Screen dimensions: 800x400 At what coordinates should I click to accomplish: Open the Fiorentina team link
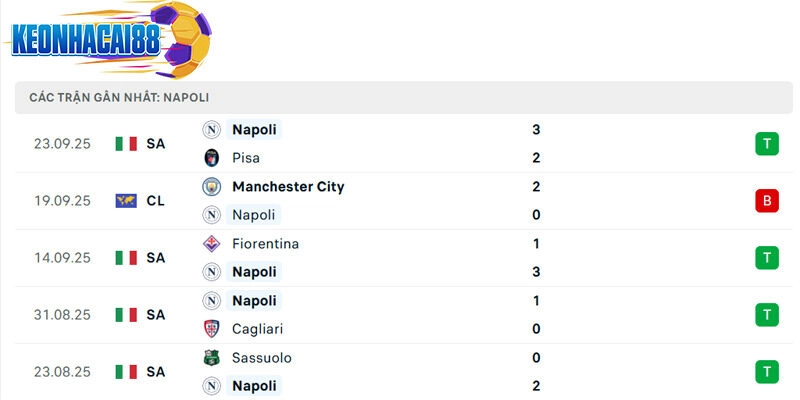click(265, 244)
